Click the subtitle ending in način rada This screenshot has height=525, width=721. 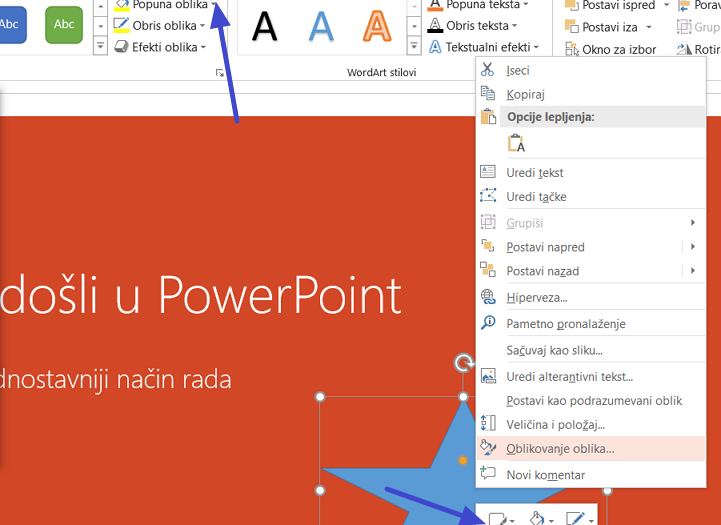(x=115, y=380)
